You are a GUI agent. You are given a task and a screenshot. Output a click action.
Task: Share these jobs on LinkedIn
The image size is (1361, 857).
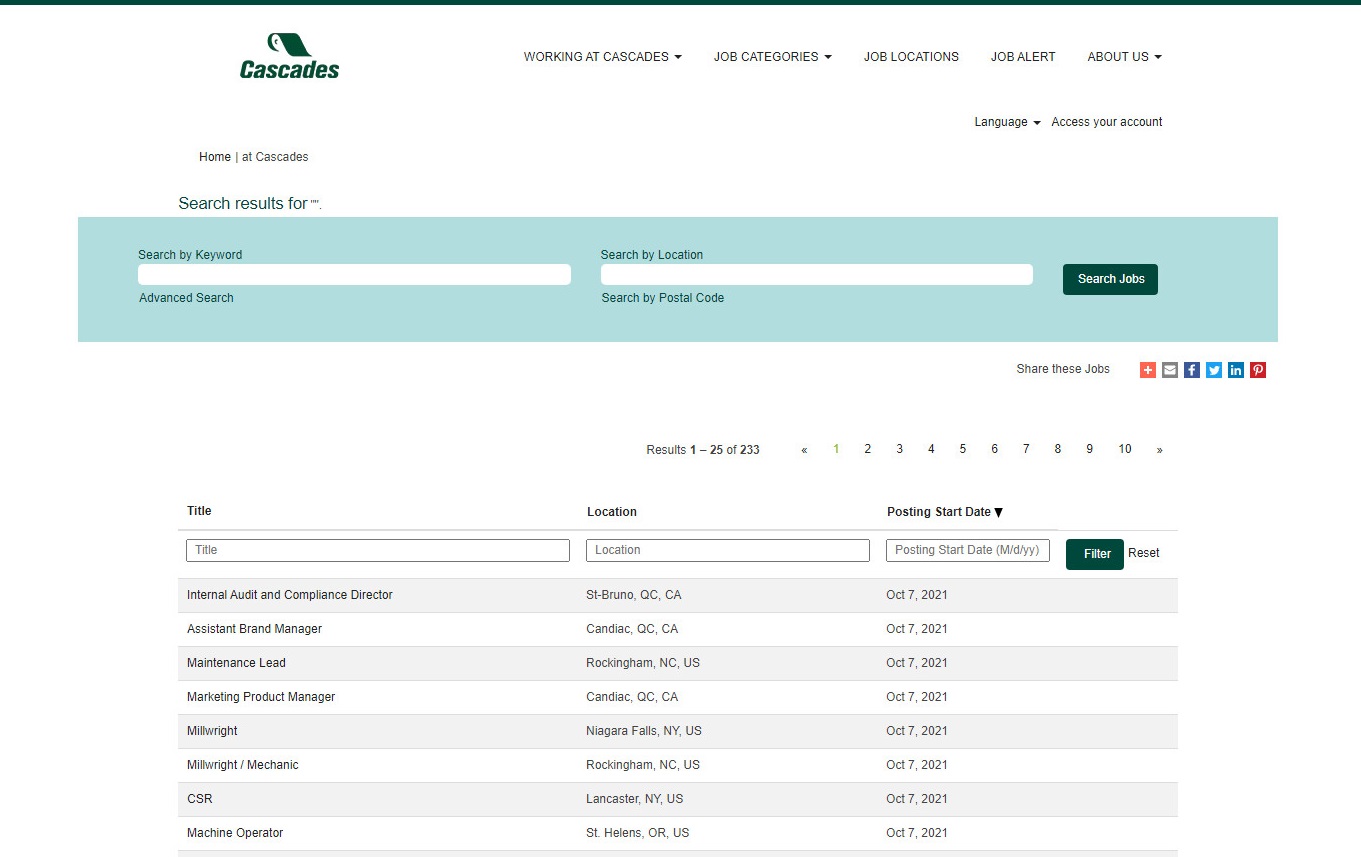[1236, 370]
